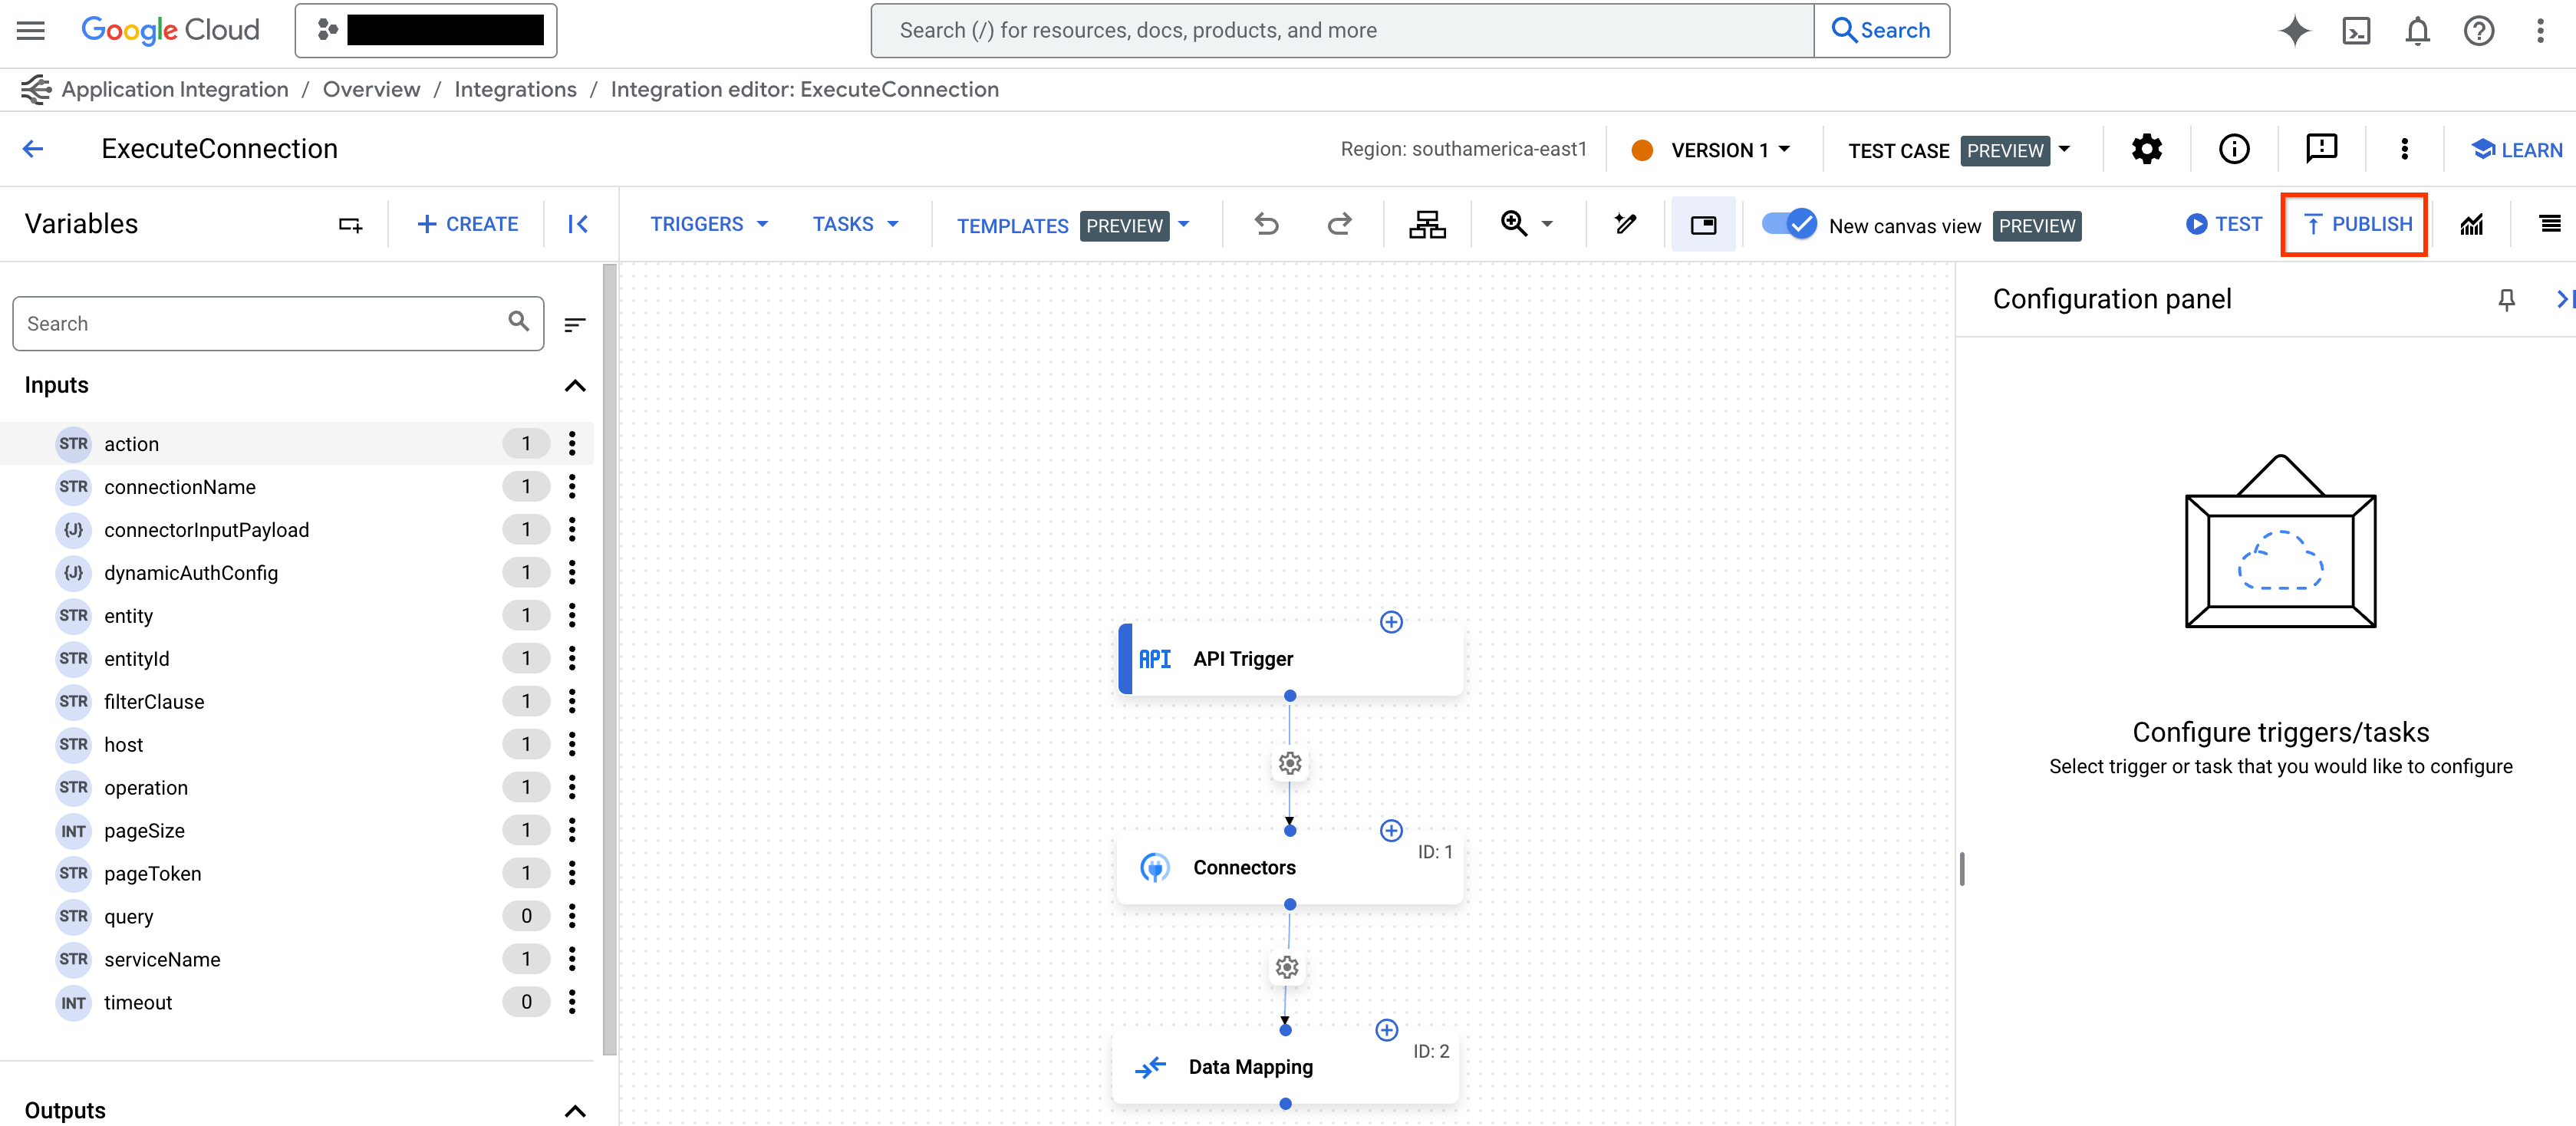Open the navigation hamburger menu
This screenshot has height=1126, width=2576.
tap(29, 30)
